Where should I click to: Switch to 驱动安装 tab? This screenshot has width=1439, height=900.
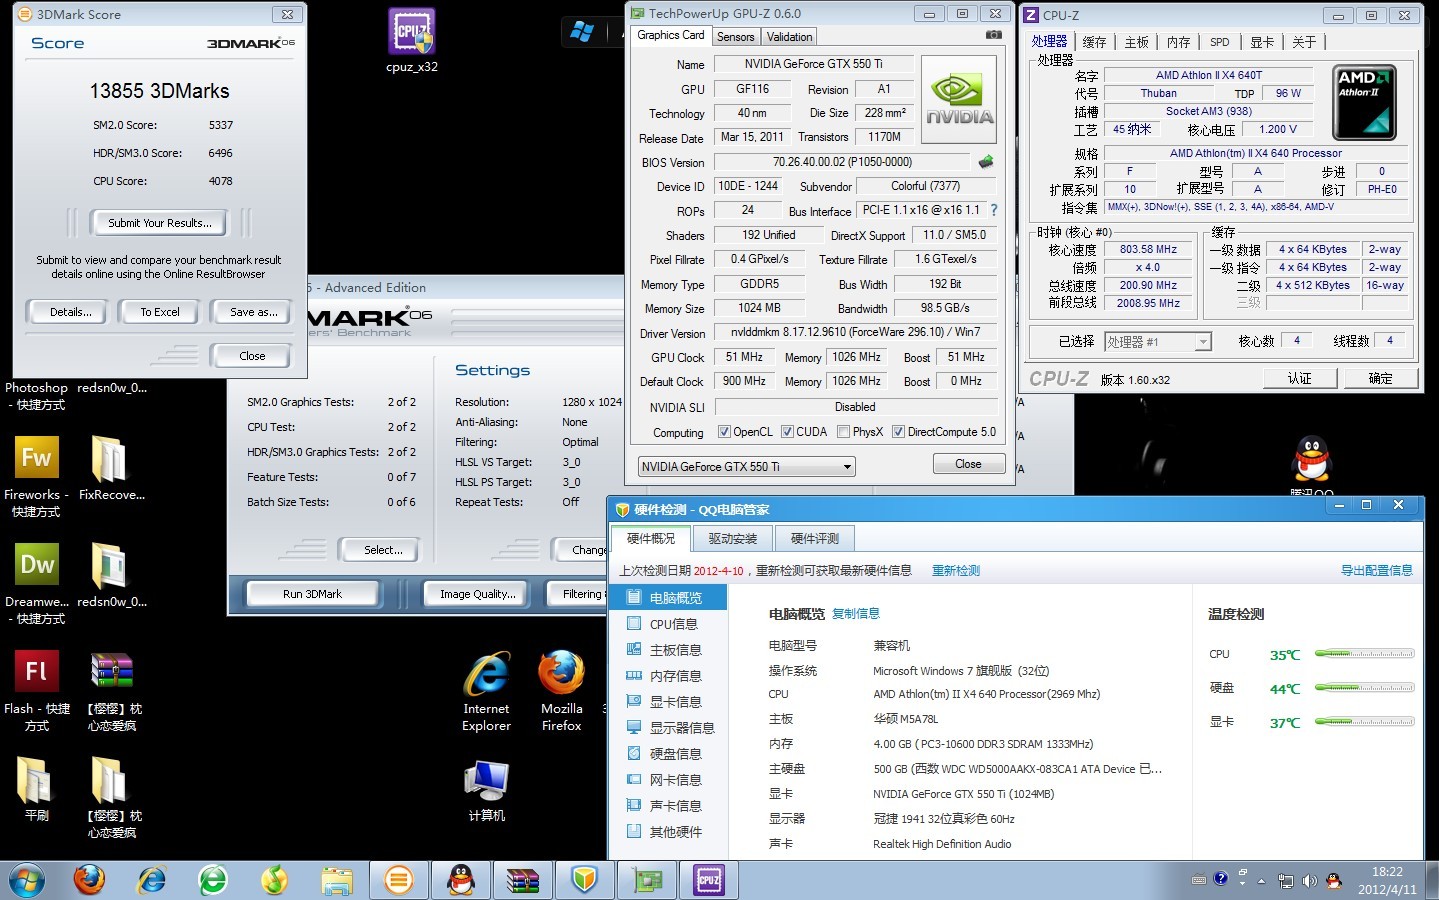pos(732,539)
